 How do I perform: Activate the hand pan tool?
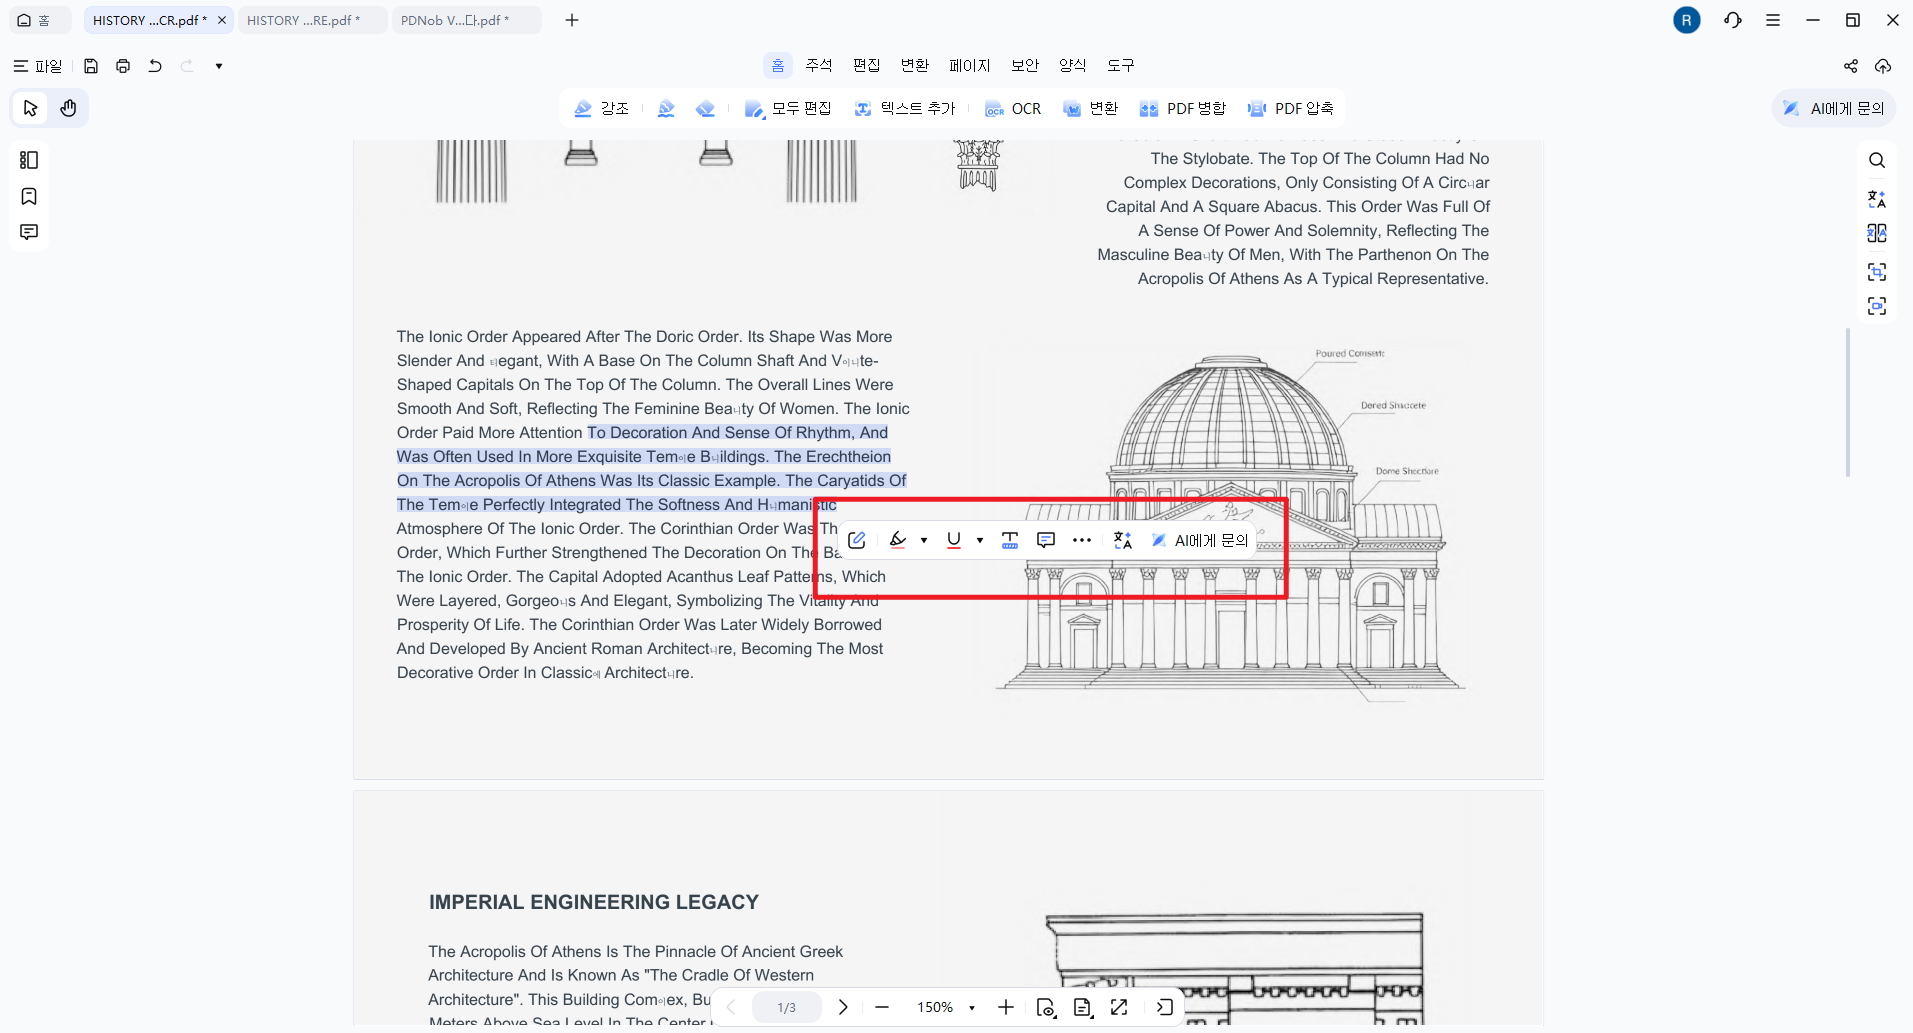pyautogui.click(x=68, y=108)
